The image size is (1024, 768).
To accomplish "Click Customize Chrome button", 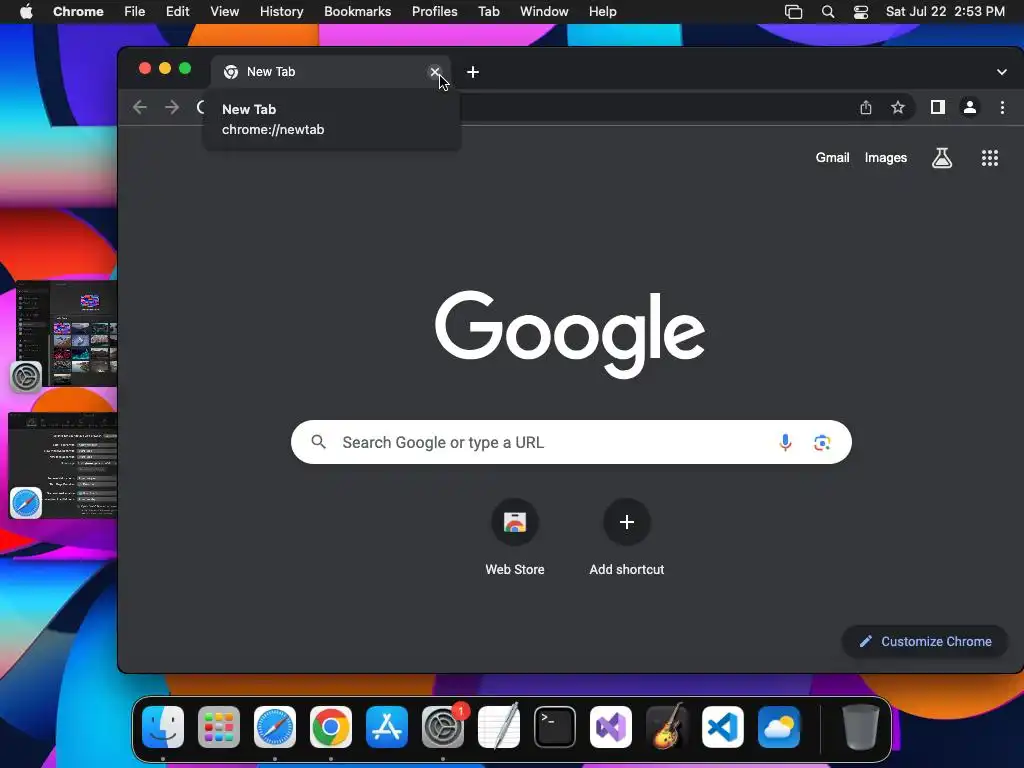I will click(x=925, y=641).
